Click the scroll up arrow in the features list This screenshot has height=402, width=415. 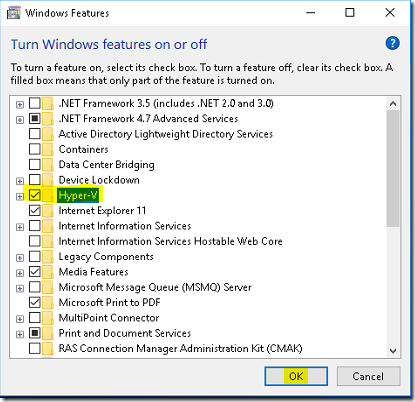(x=393, y=104)
